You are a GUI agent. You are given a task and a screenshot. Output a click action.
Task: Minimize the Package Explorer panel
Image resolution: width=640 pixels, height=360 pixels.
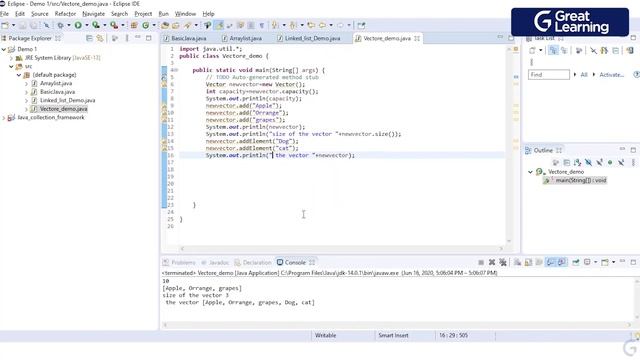(138, 38)
